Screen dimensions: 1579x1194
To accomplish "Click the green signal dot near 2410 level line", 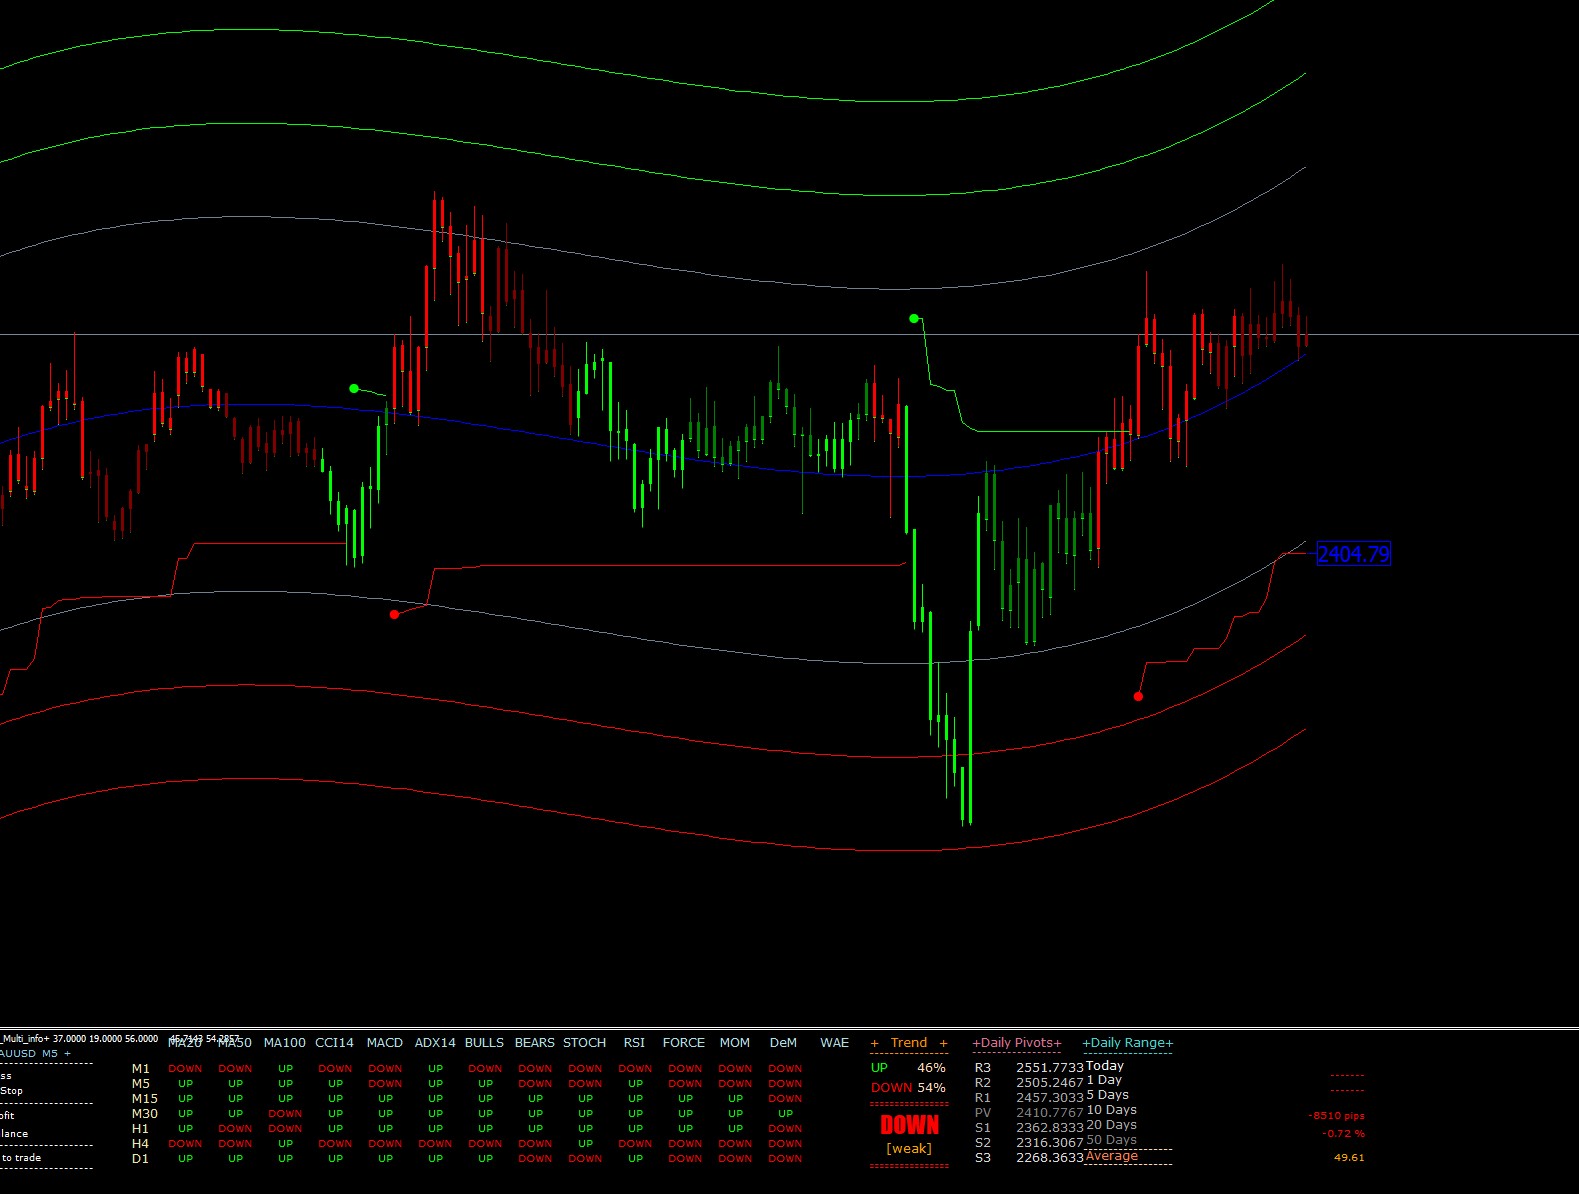I will click(913, 319).
